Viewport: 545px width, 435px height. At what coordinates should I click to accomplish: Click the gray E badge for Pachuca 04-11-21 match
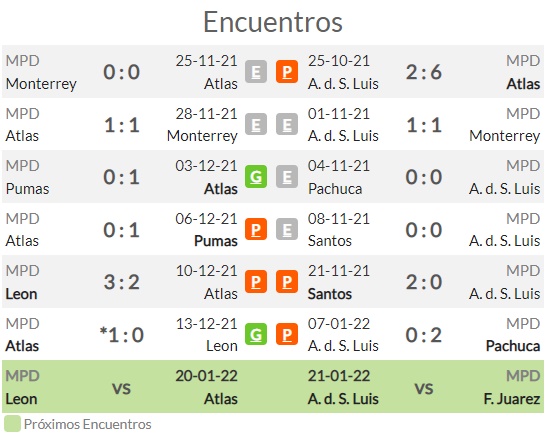click(287, 177)
